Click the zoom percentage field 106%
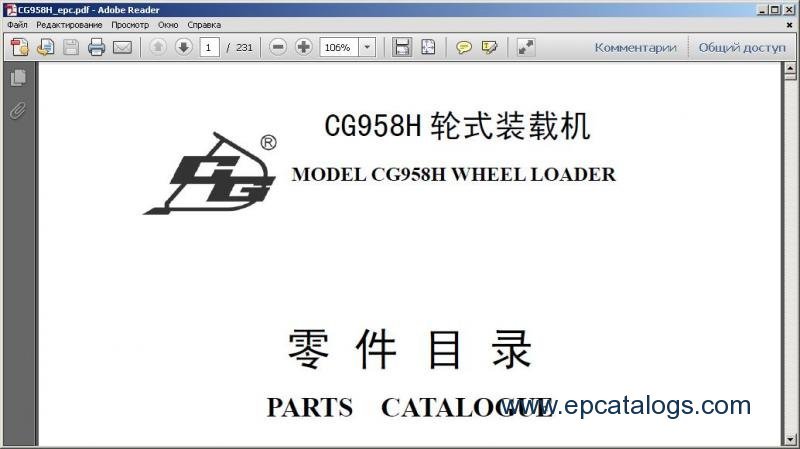Image resolution: width=800 pixels, height=449 pixels. pyautogui.click(x=339, y=47)
